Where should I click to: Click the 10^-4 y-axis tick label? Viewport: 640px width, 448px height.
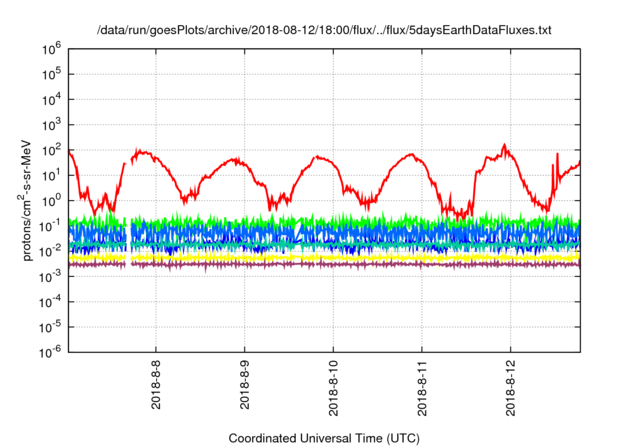(50, 303)
